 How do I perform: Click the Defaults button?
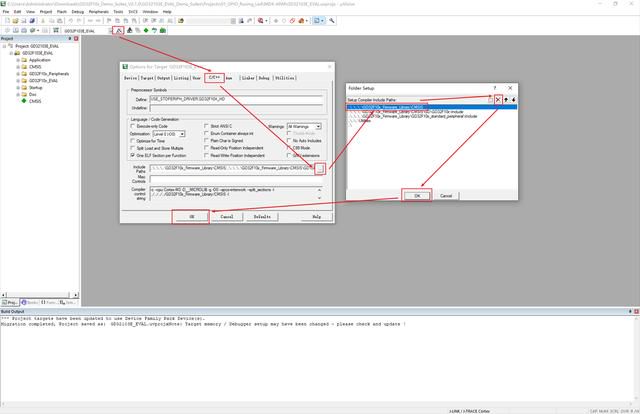tap(262, 217)
